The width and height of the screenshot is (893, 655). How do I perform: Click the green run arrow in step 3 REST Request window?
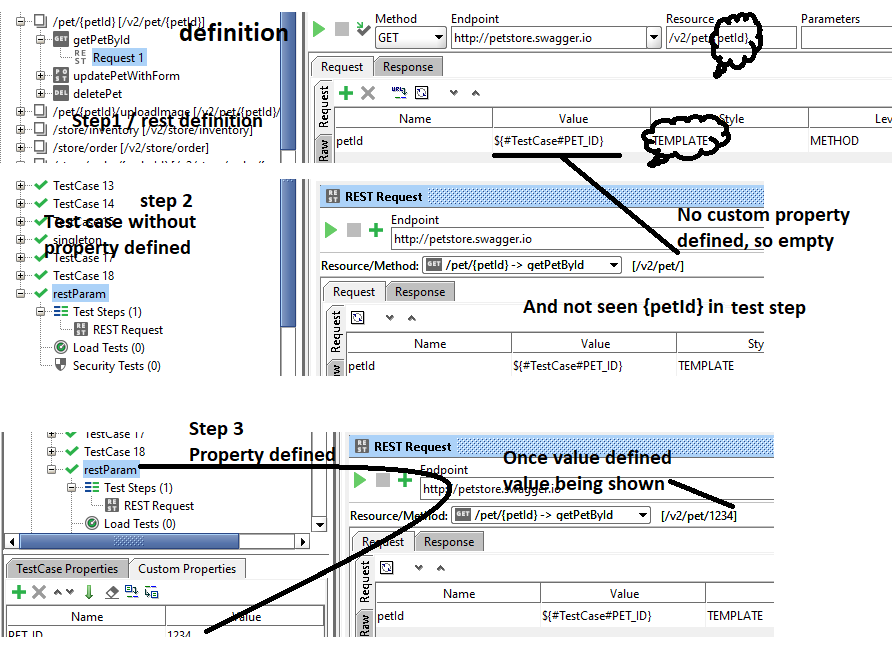(360, 480)
